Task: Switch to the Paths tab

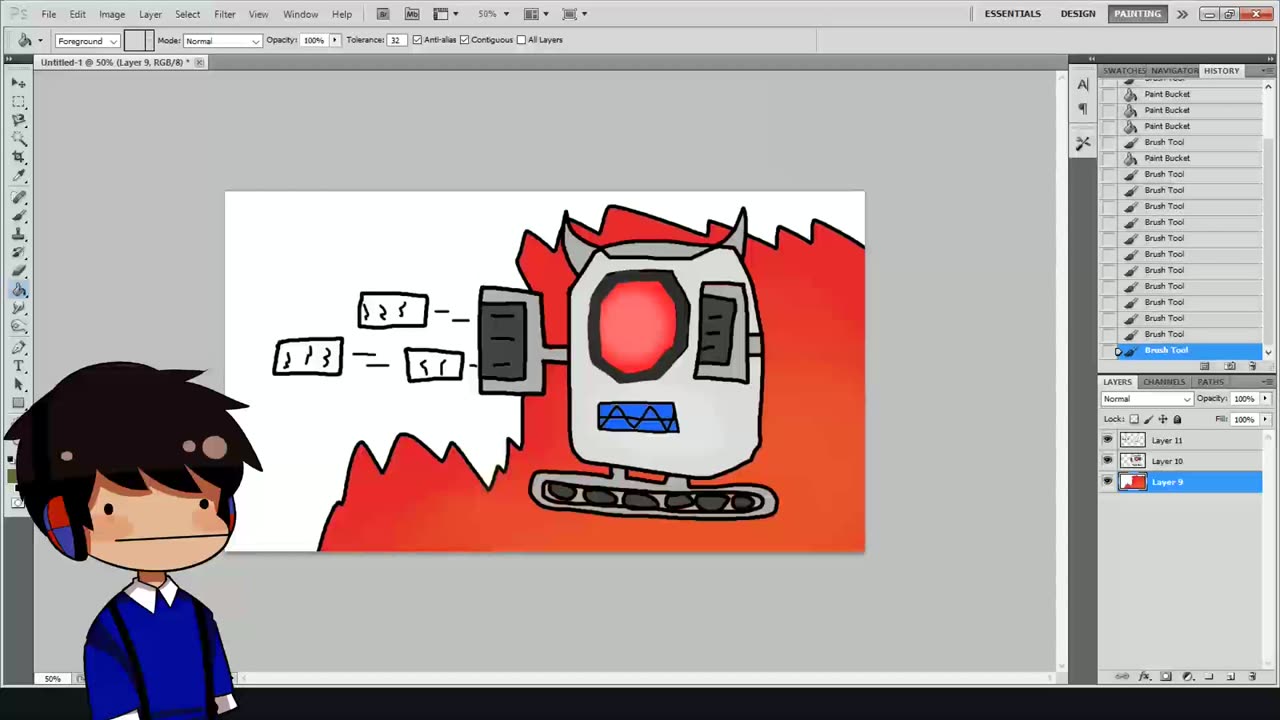Action: (x=1210, y=382)
